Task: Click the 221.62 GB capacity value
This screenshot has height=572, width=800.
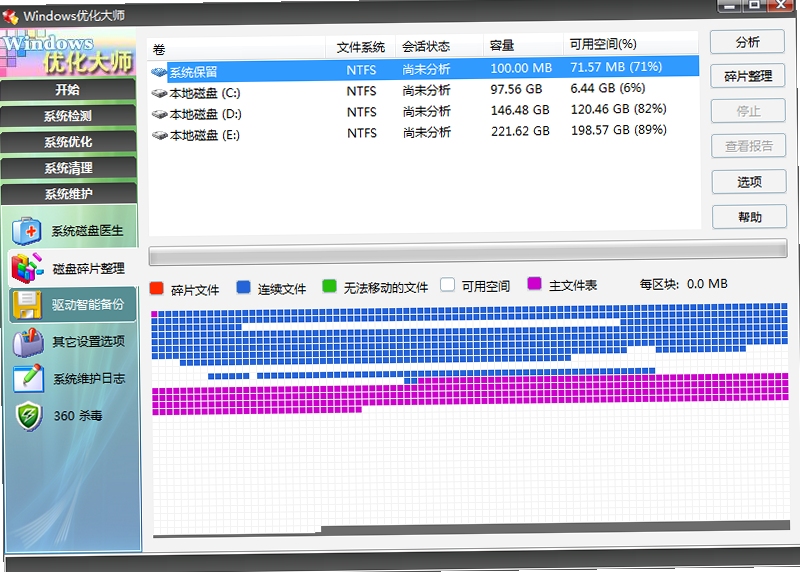Action: [x=520, y=131]
